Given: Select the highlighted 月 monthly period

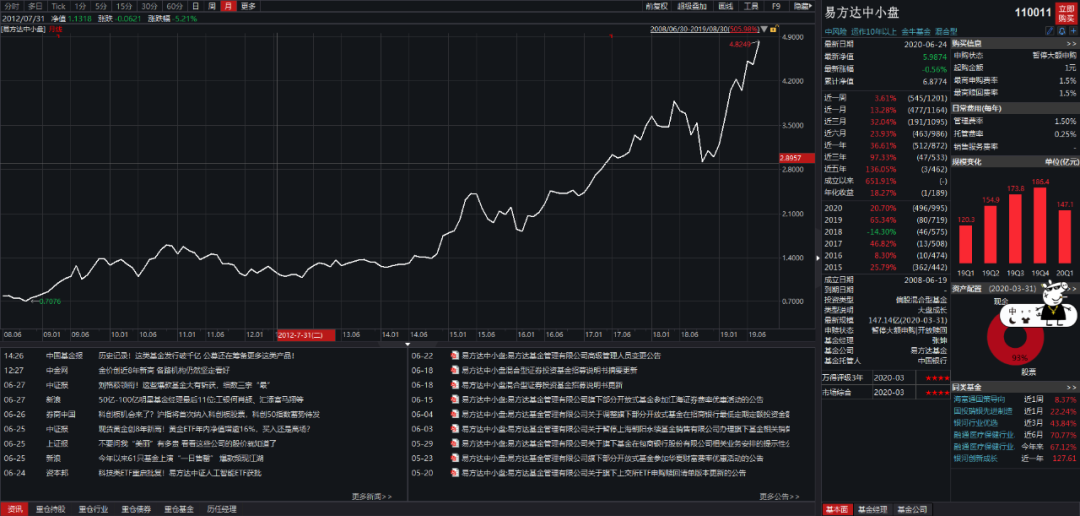Looking at the screenshot, I should [229, 6].
